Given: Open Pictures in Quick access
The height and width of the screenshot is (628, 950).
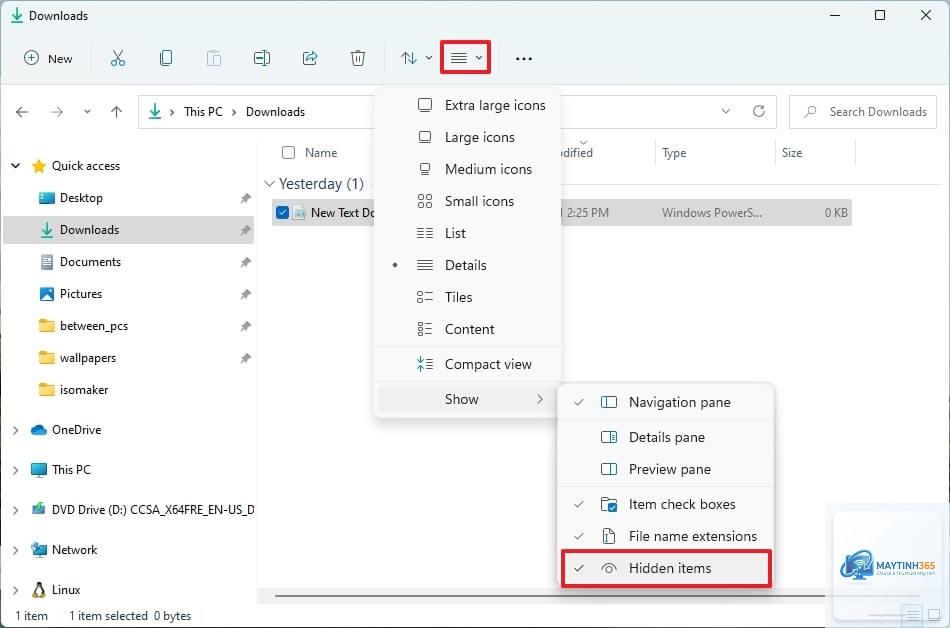Looking at the screenshot, I should point(81,294).
